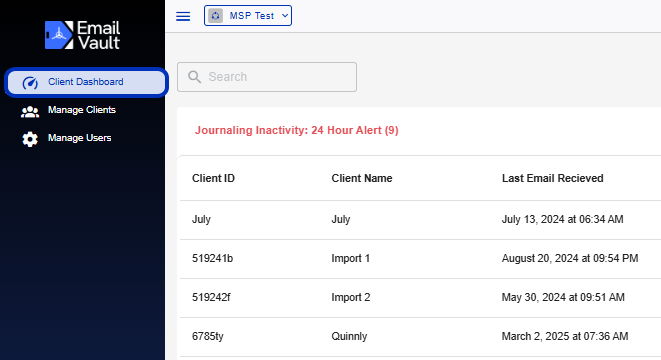The height and width of the screenshot is (360, 661).
Task: Go to Manage Users
Action: pyautogui.click(x=79, y=138)
